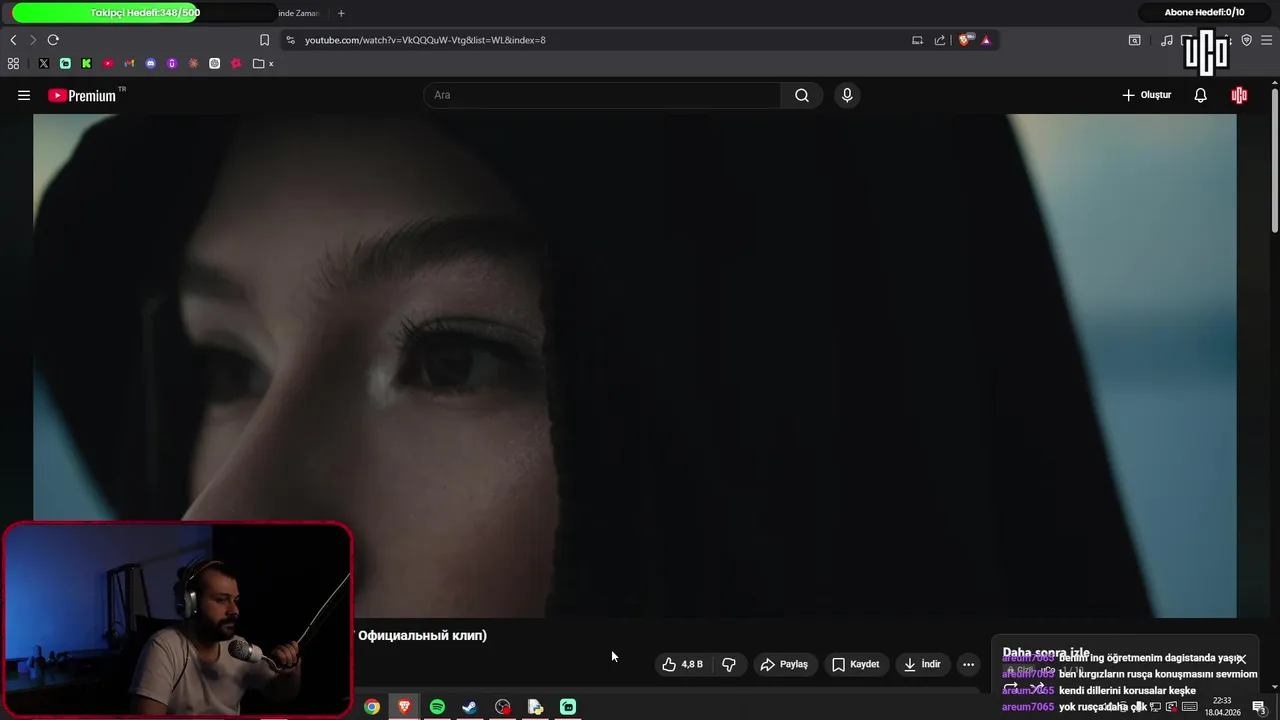Reload the page
The width and height of the screenshot is (1280, 720).
pos(53,40)
